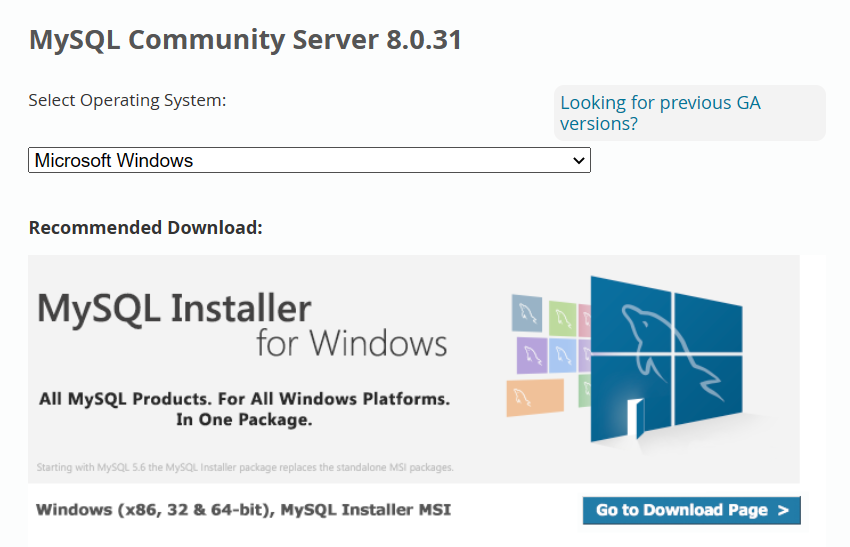Click the light blue dolphin tile in the banner
This screenshot has width=850, height=547.
point(562,356)
